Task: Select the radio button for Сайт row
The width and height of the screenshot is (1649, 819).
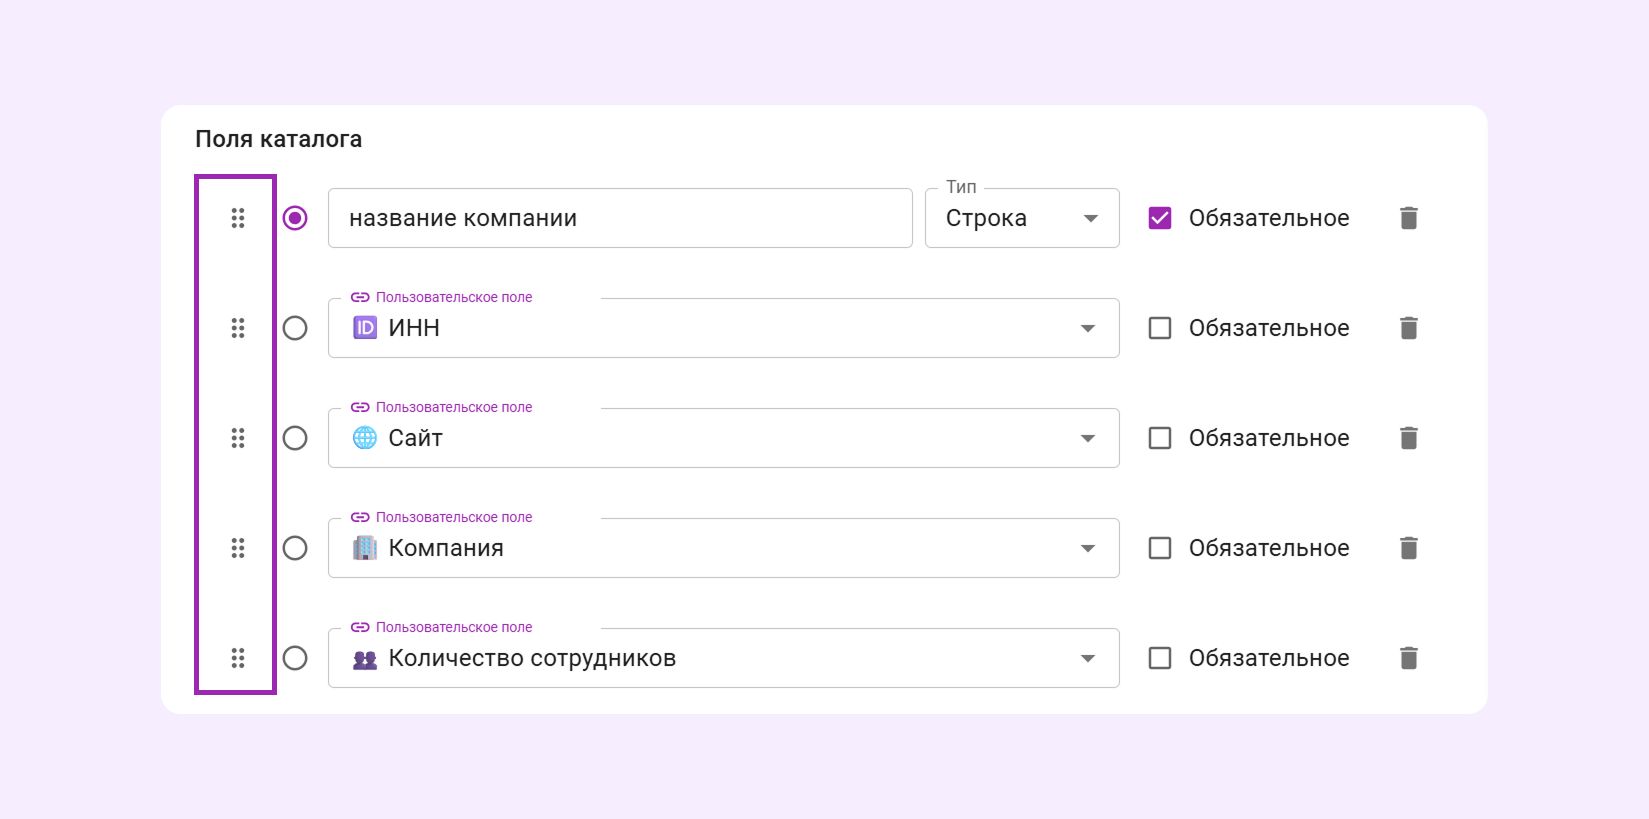Action: click(x=295, y=438)
